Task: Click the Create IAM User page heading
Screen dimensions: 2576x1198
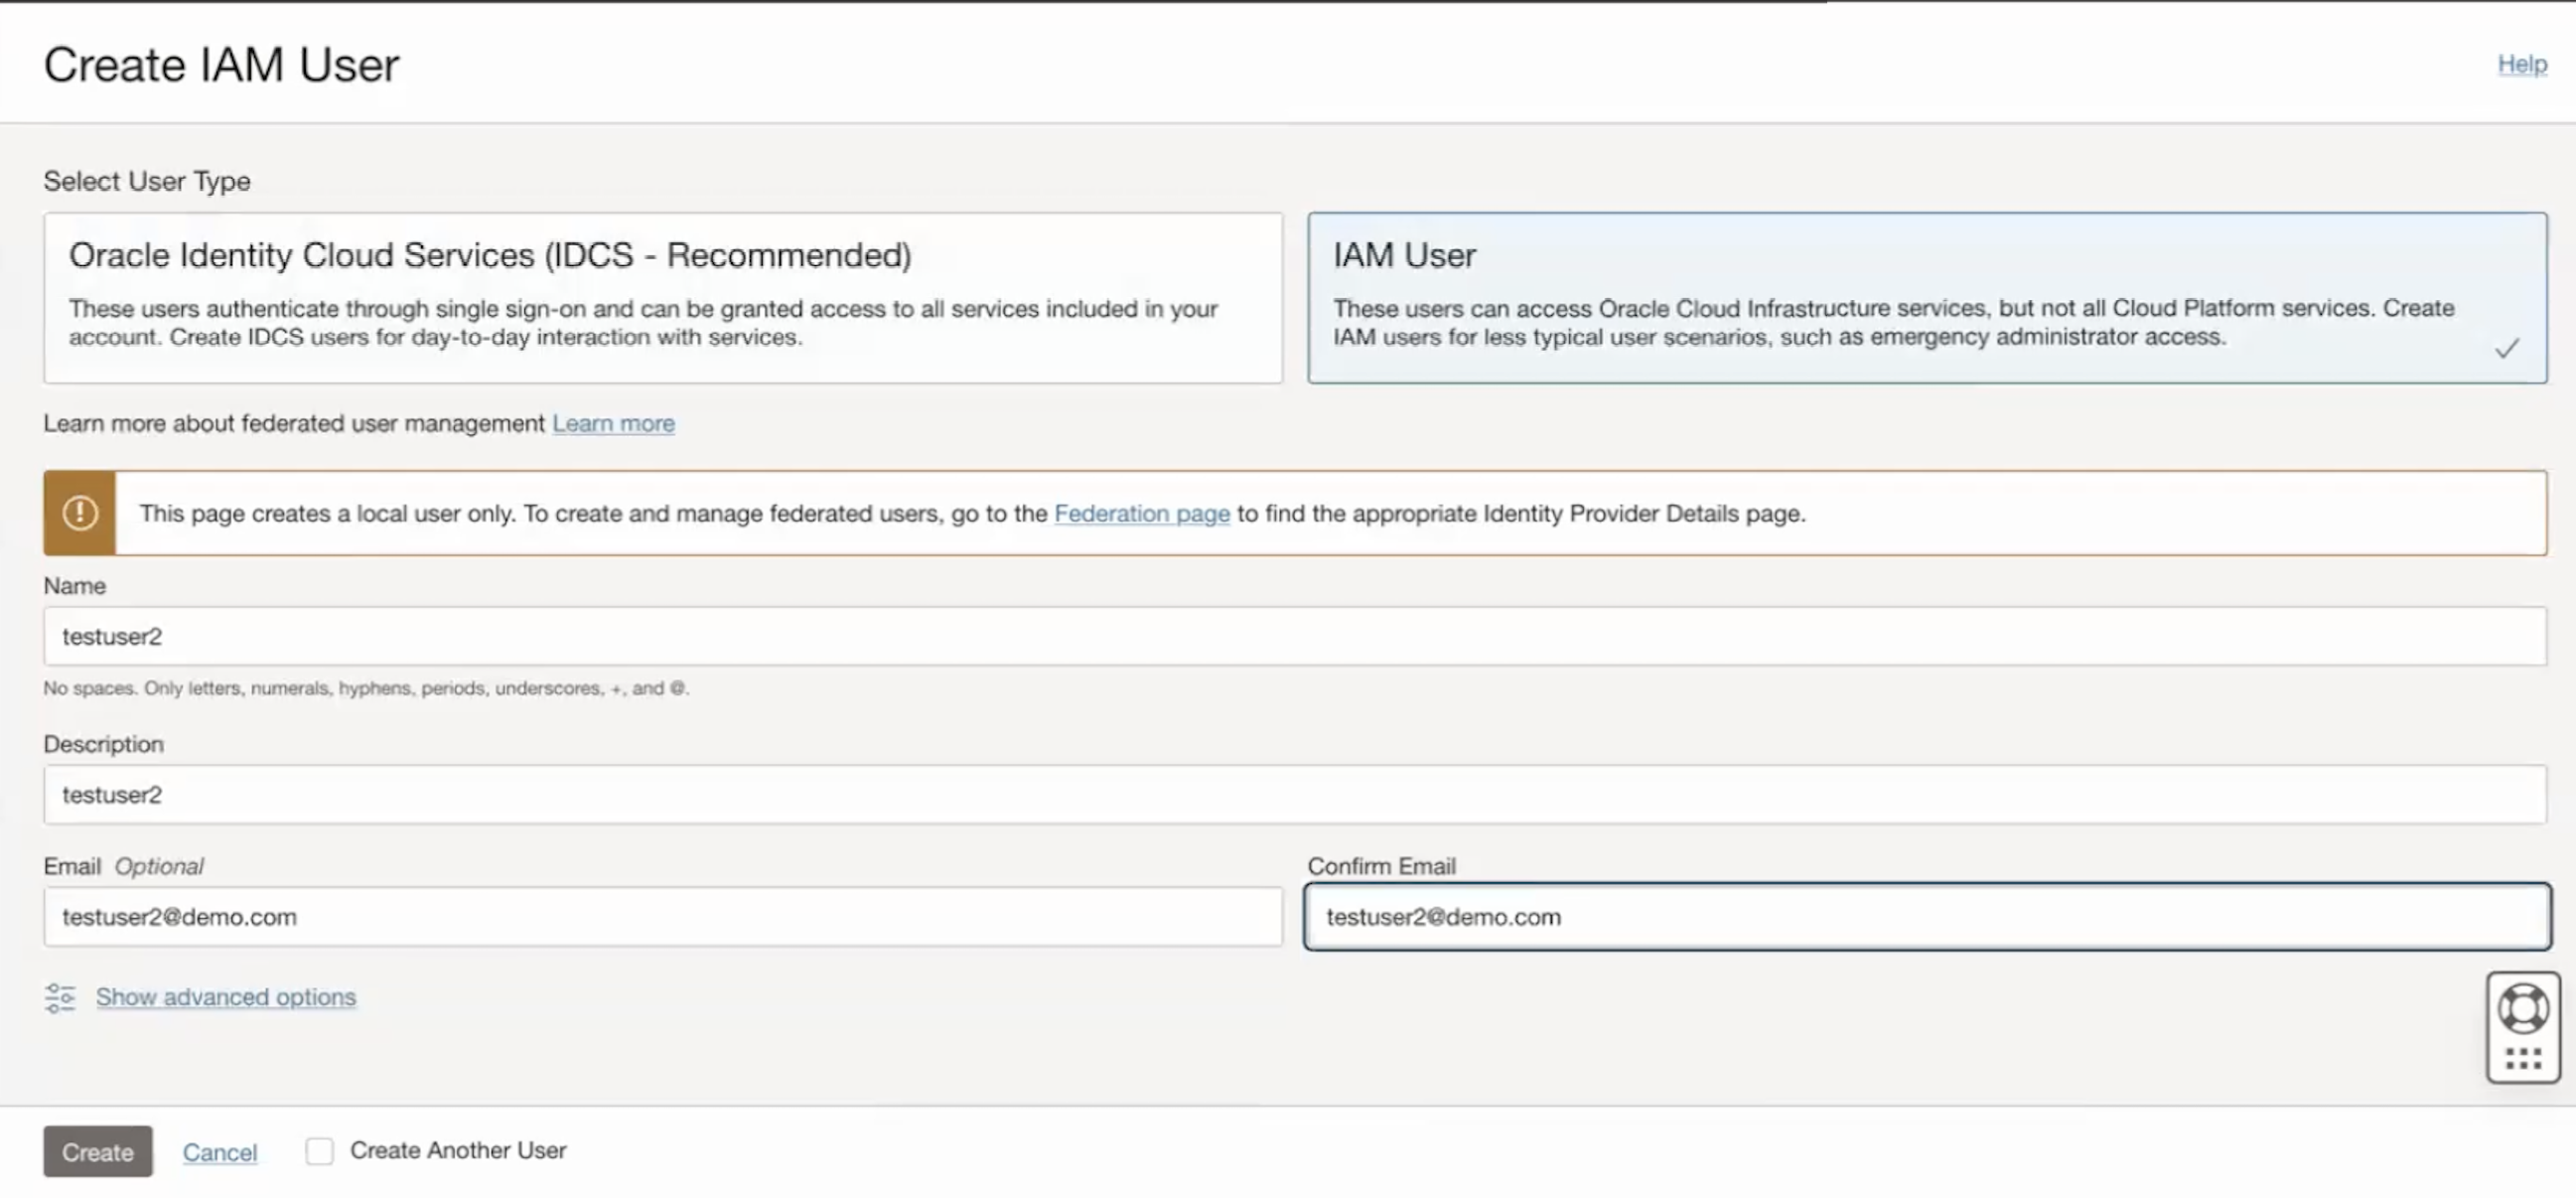Action: [x=220, y=64]
